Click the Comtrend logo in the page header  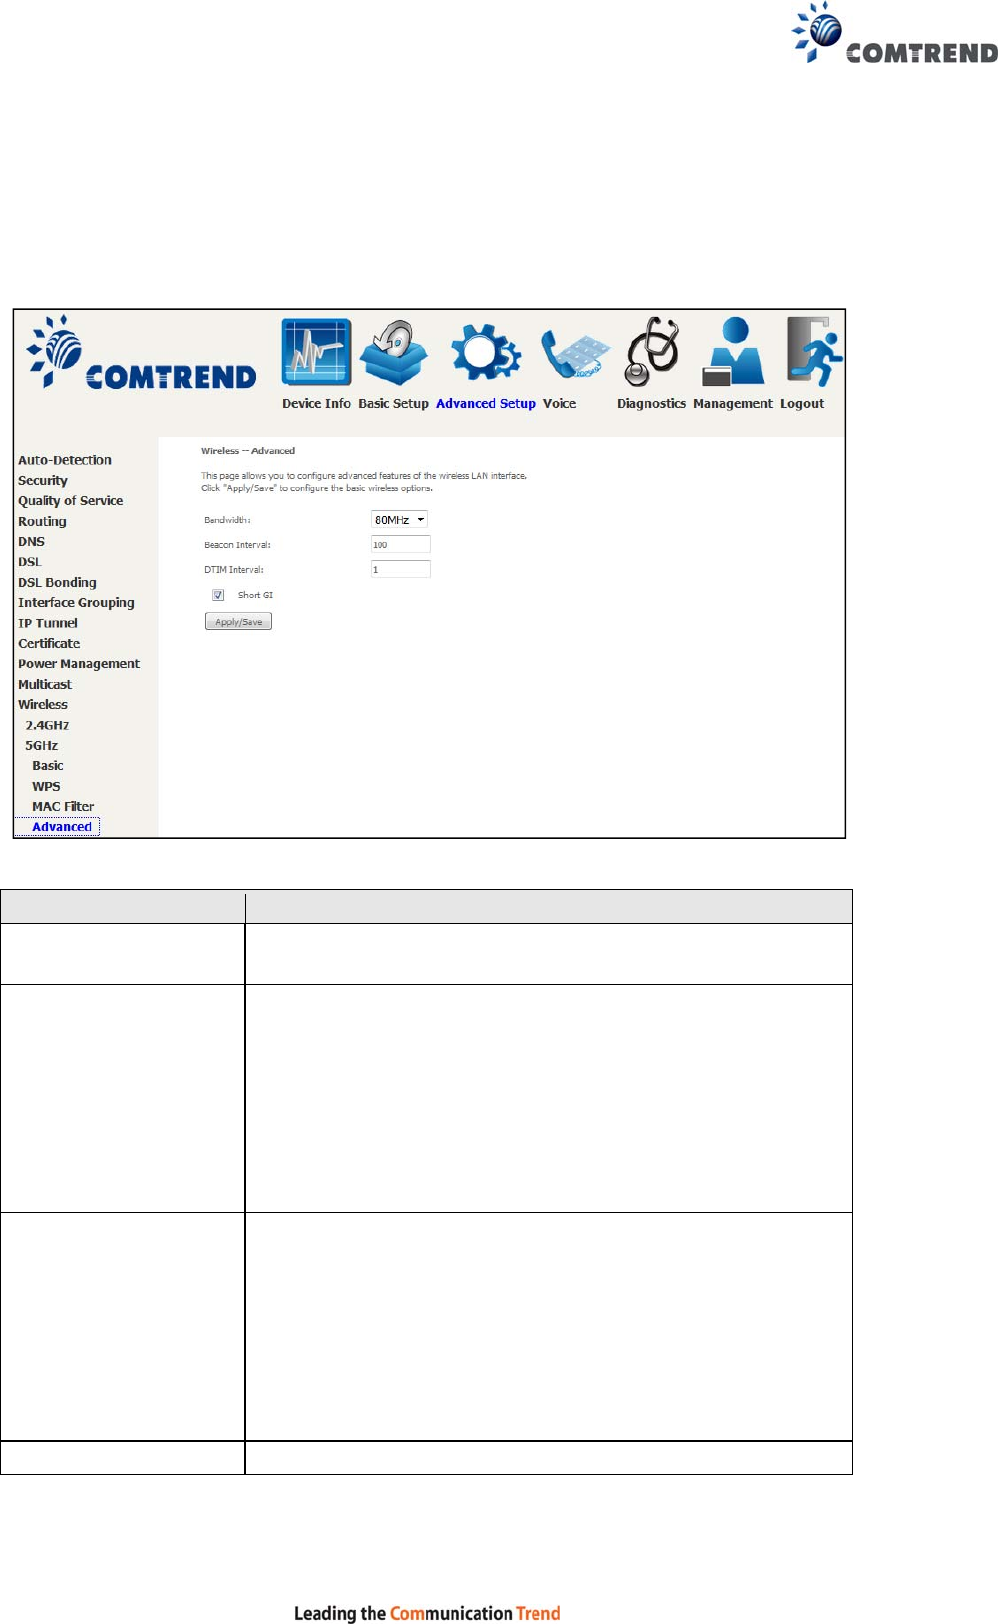click(x=894, y=34)
